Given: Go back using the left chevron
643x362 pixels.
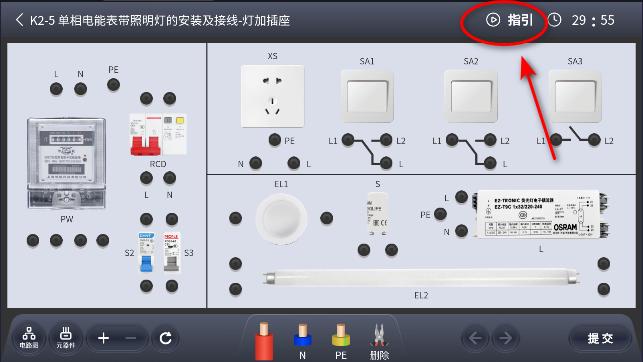Looking at the screenshot, I should pos(19,20).
